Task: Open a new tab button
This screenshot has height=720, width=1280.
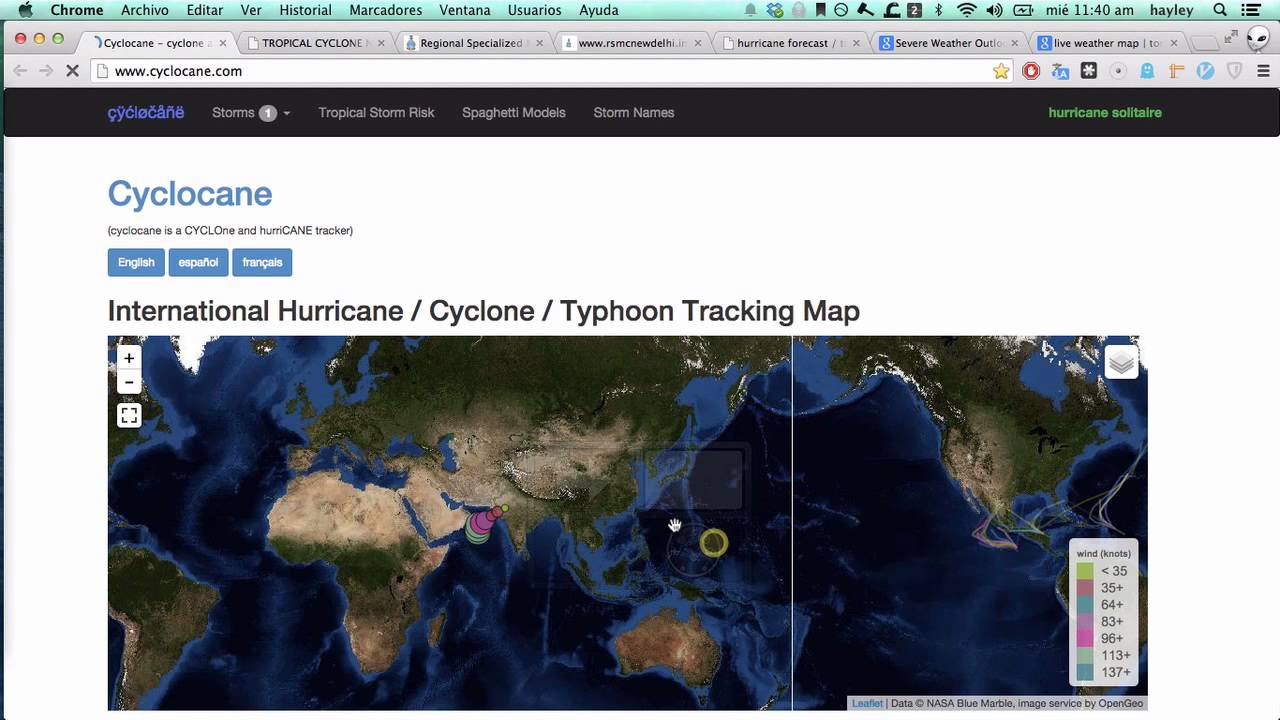Action: 1206,43
